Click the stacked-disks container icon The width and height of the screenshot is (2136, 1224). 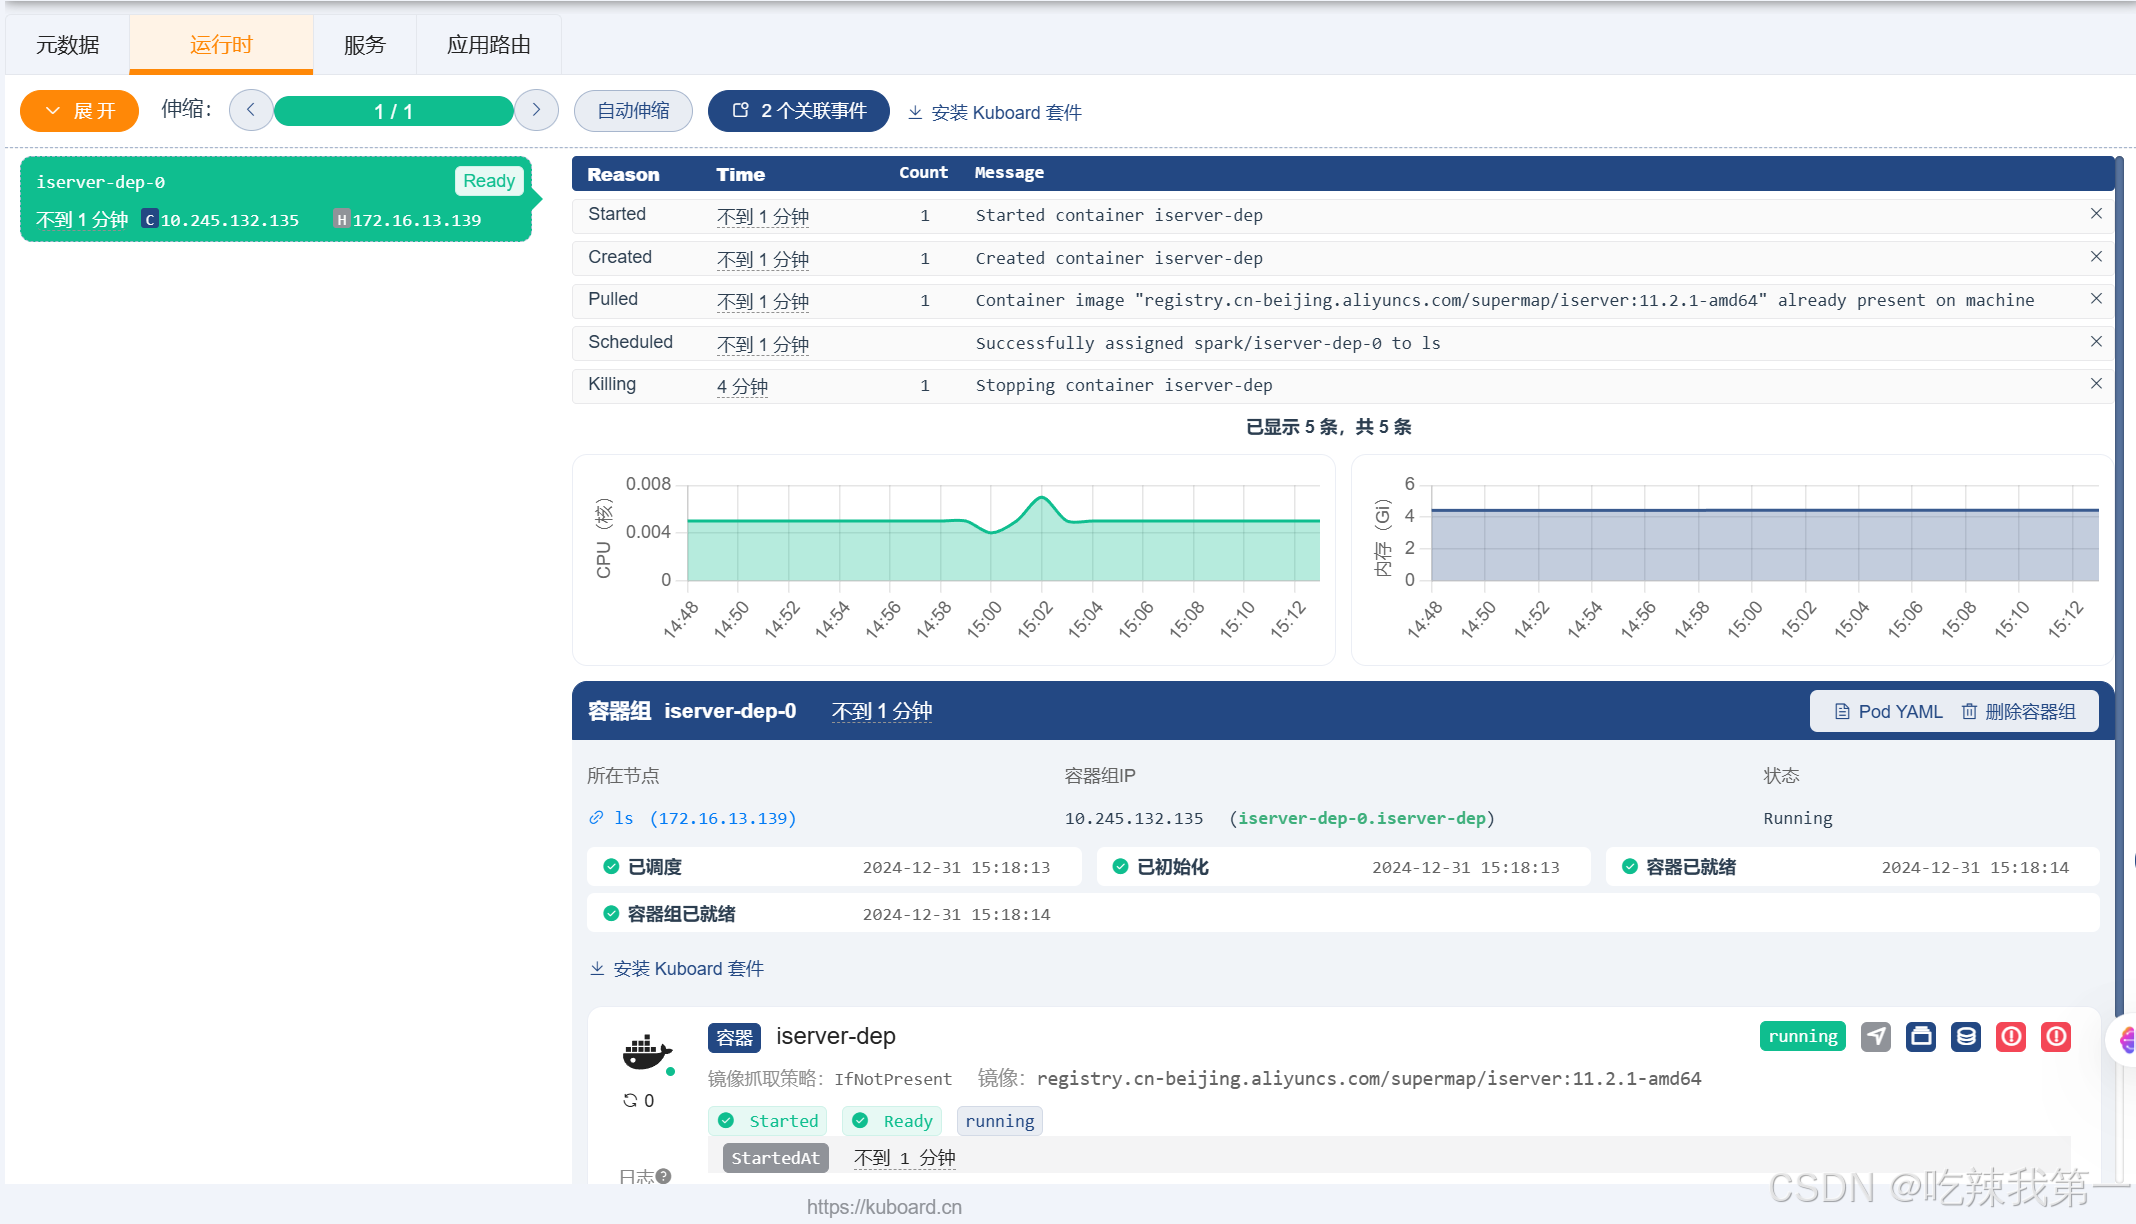click(x=1965, y=1037)
